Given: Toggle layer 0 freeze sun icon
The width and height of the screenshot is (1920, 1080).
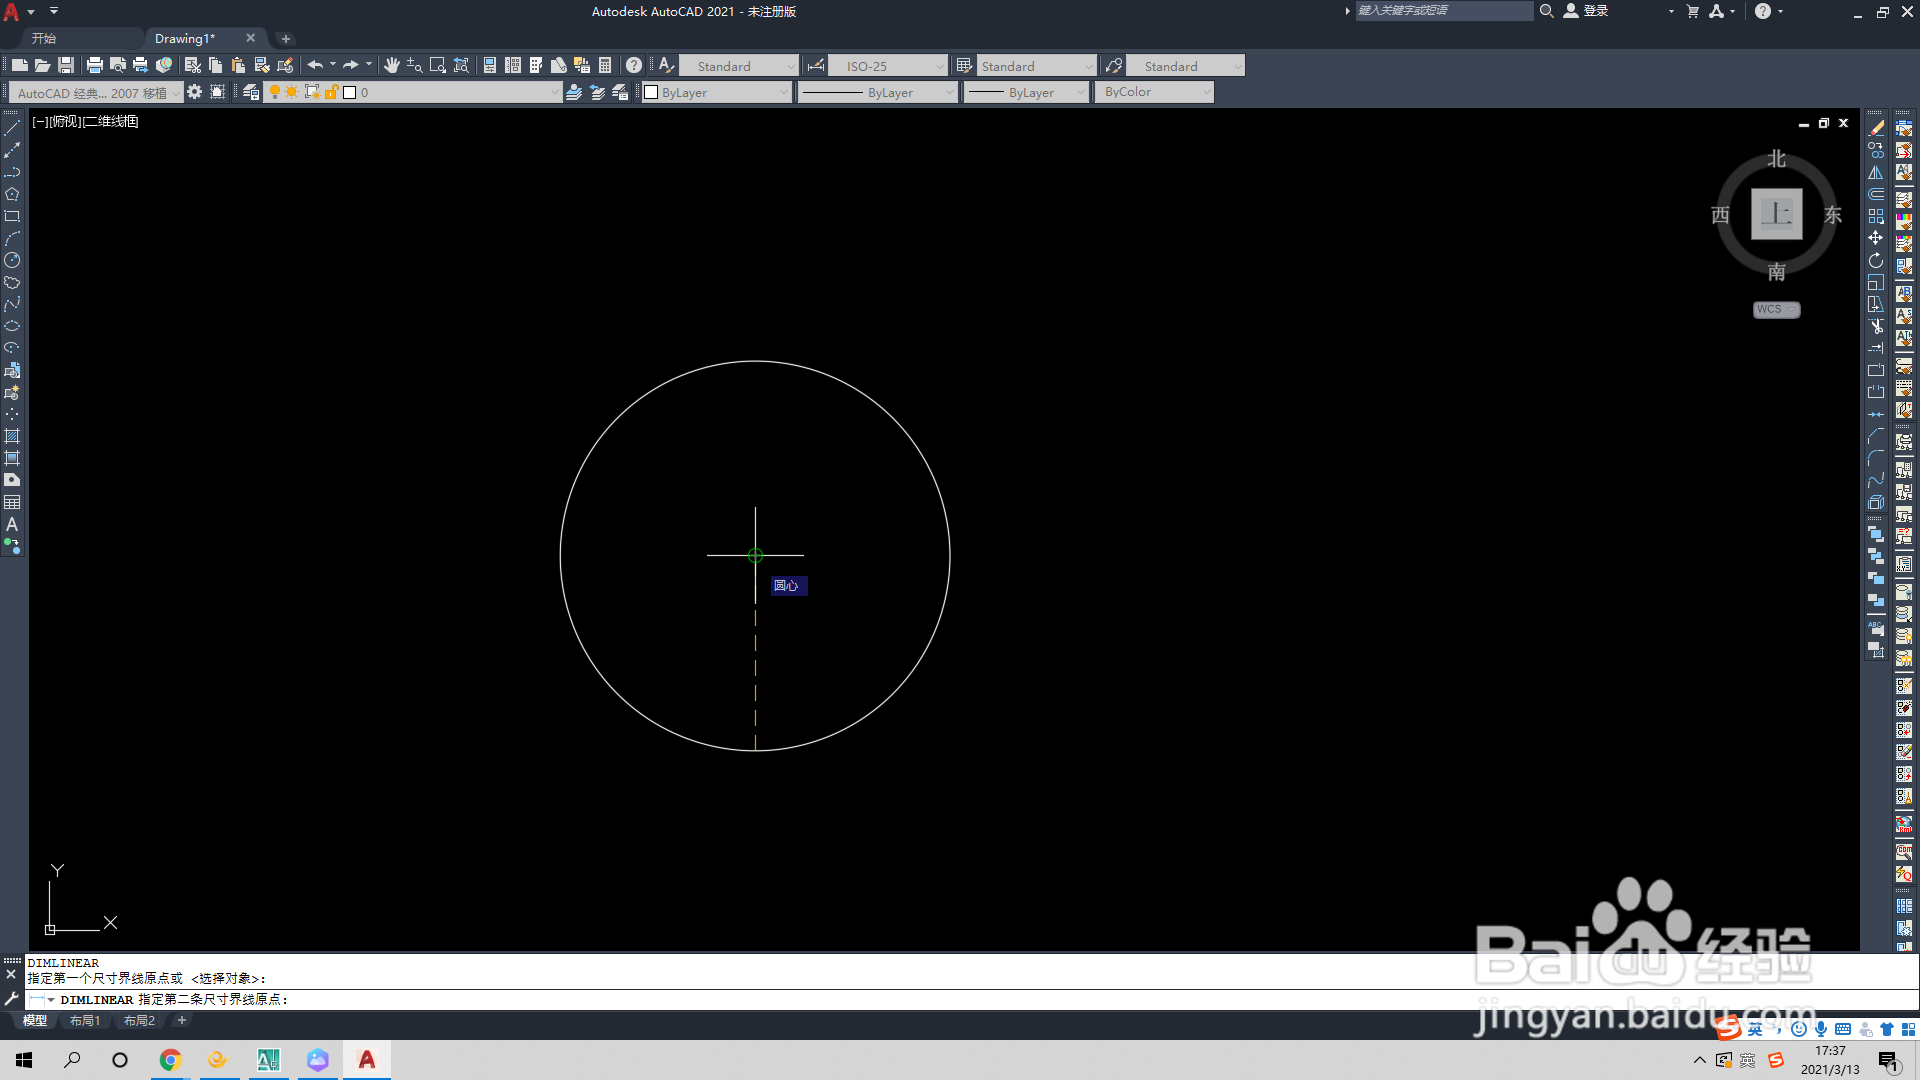Looking at the screenshot, I should [x=292, y=92].
